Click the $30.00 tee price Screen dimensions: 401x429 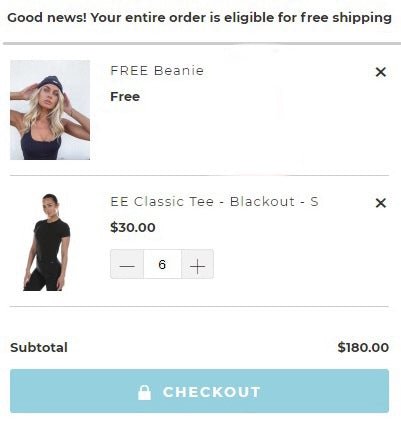tap(133, 228)
